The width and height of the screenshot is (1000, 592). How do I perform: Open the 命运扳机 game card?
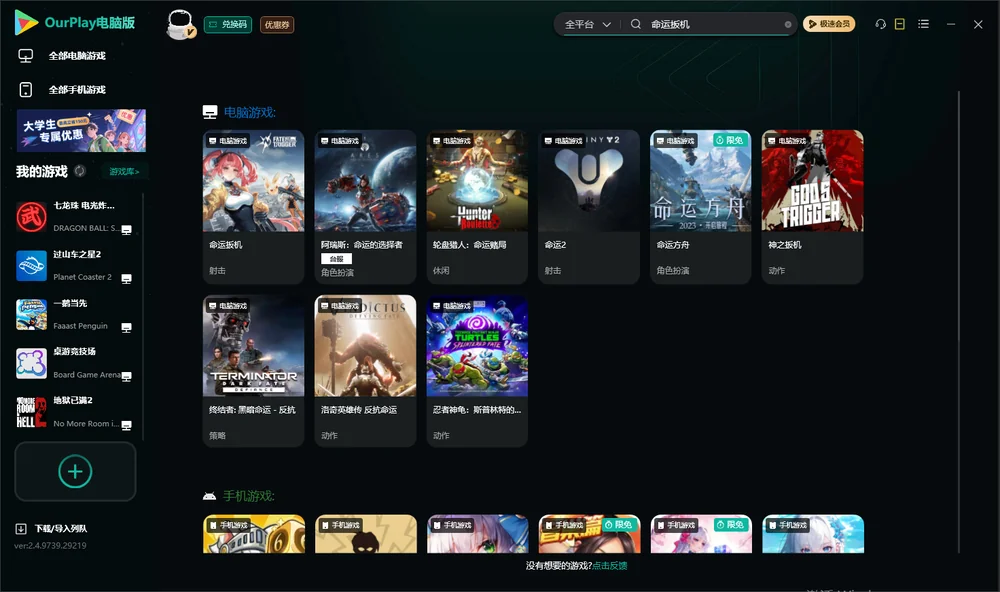(254, 207)
